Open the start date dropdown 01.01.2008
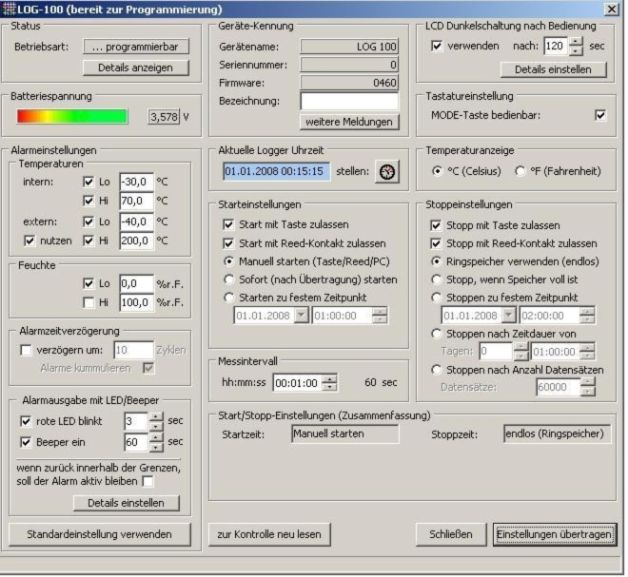 [x=301, y=316]
